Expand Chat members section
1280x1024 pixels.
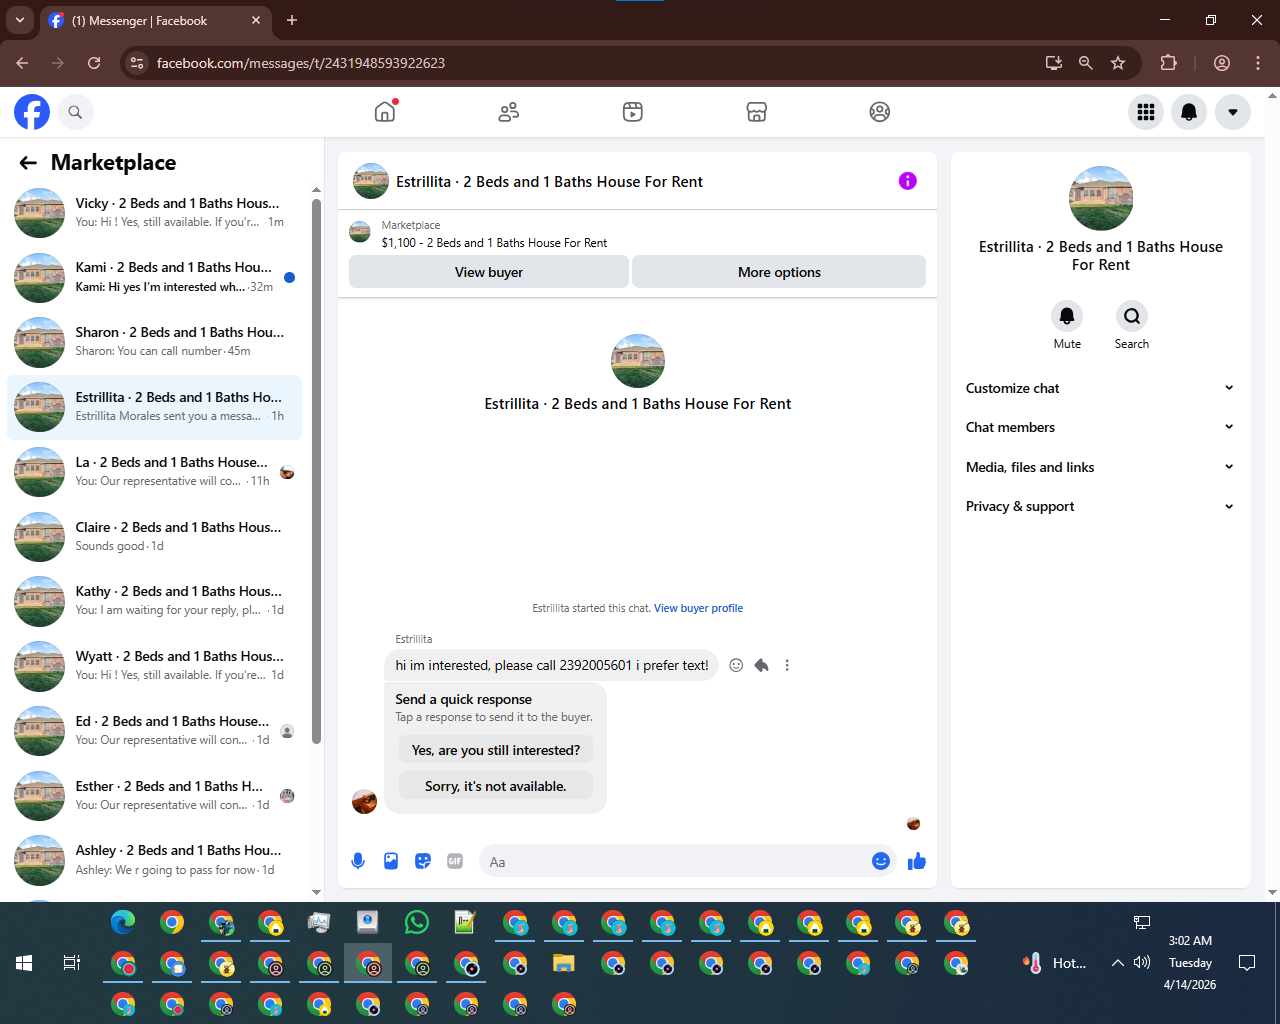tap(1100, 427)
